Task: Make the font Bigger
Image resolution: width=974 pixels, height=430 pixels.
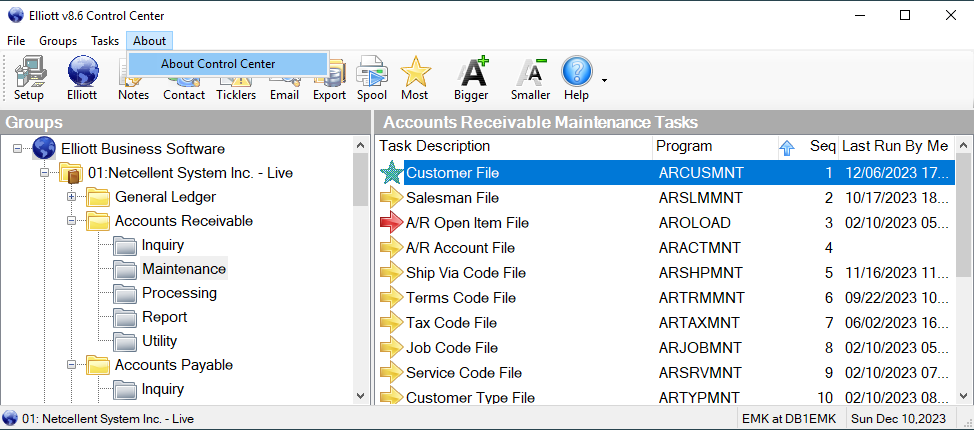Action: pos(471,78)
